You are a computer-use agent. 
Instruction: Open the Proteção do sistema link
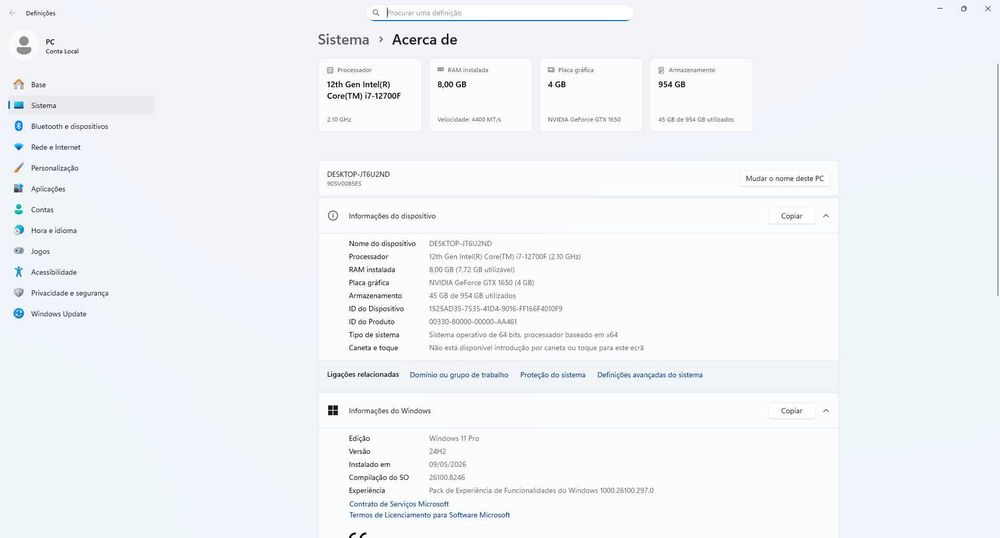pos(552,375)
